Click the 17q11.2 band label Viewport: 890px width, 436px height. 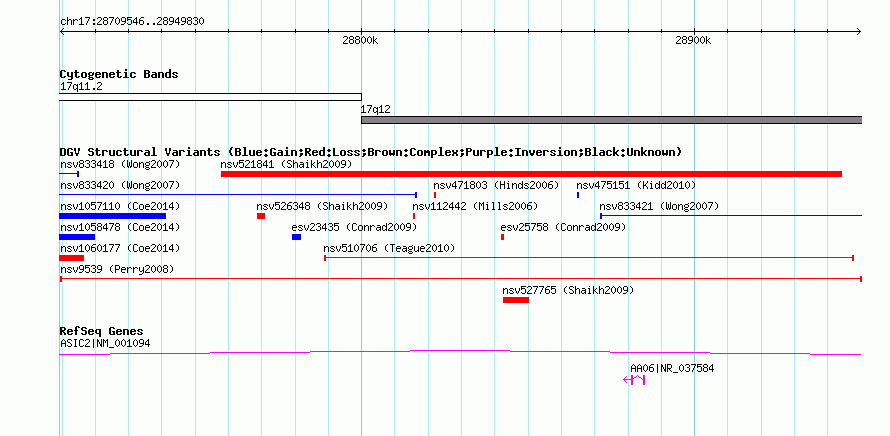pos(81,86)
